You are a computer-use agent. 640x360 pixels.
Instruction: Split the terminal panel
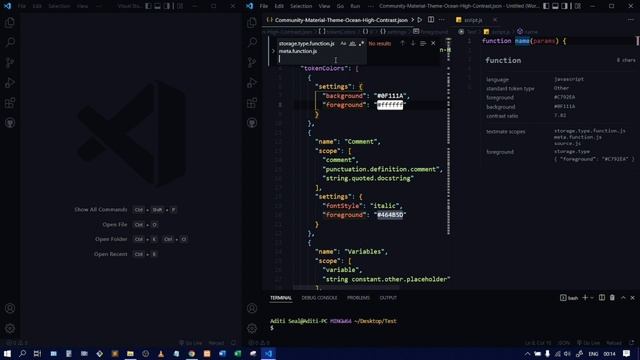[x=602, y=298]
